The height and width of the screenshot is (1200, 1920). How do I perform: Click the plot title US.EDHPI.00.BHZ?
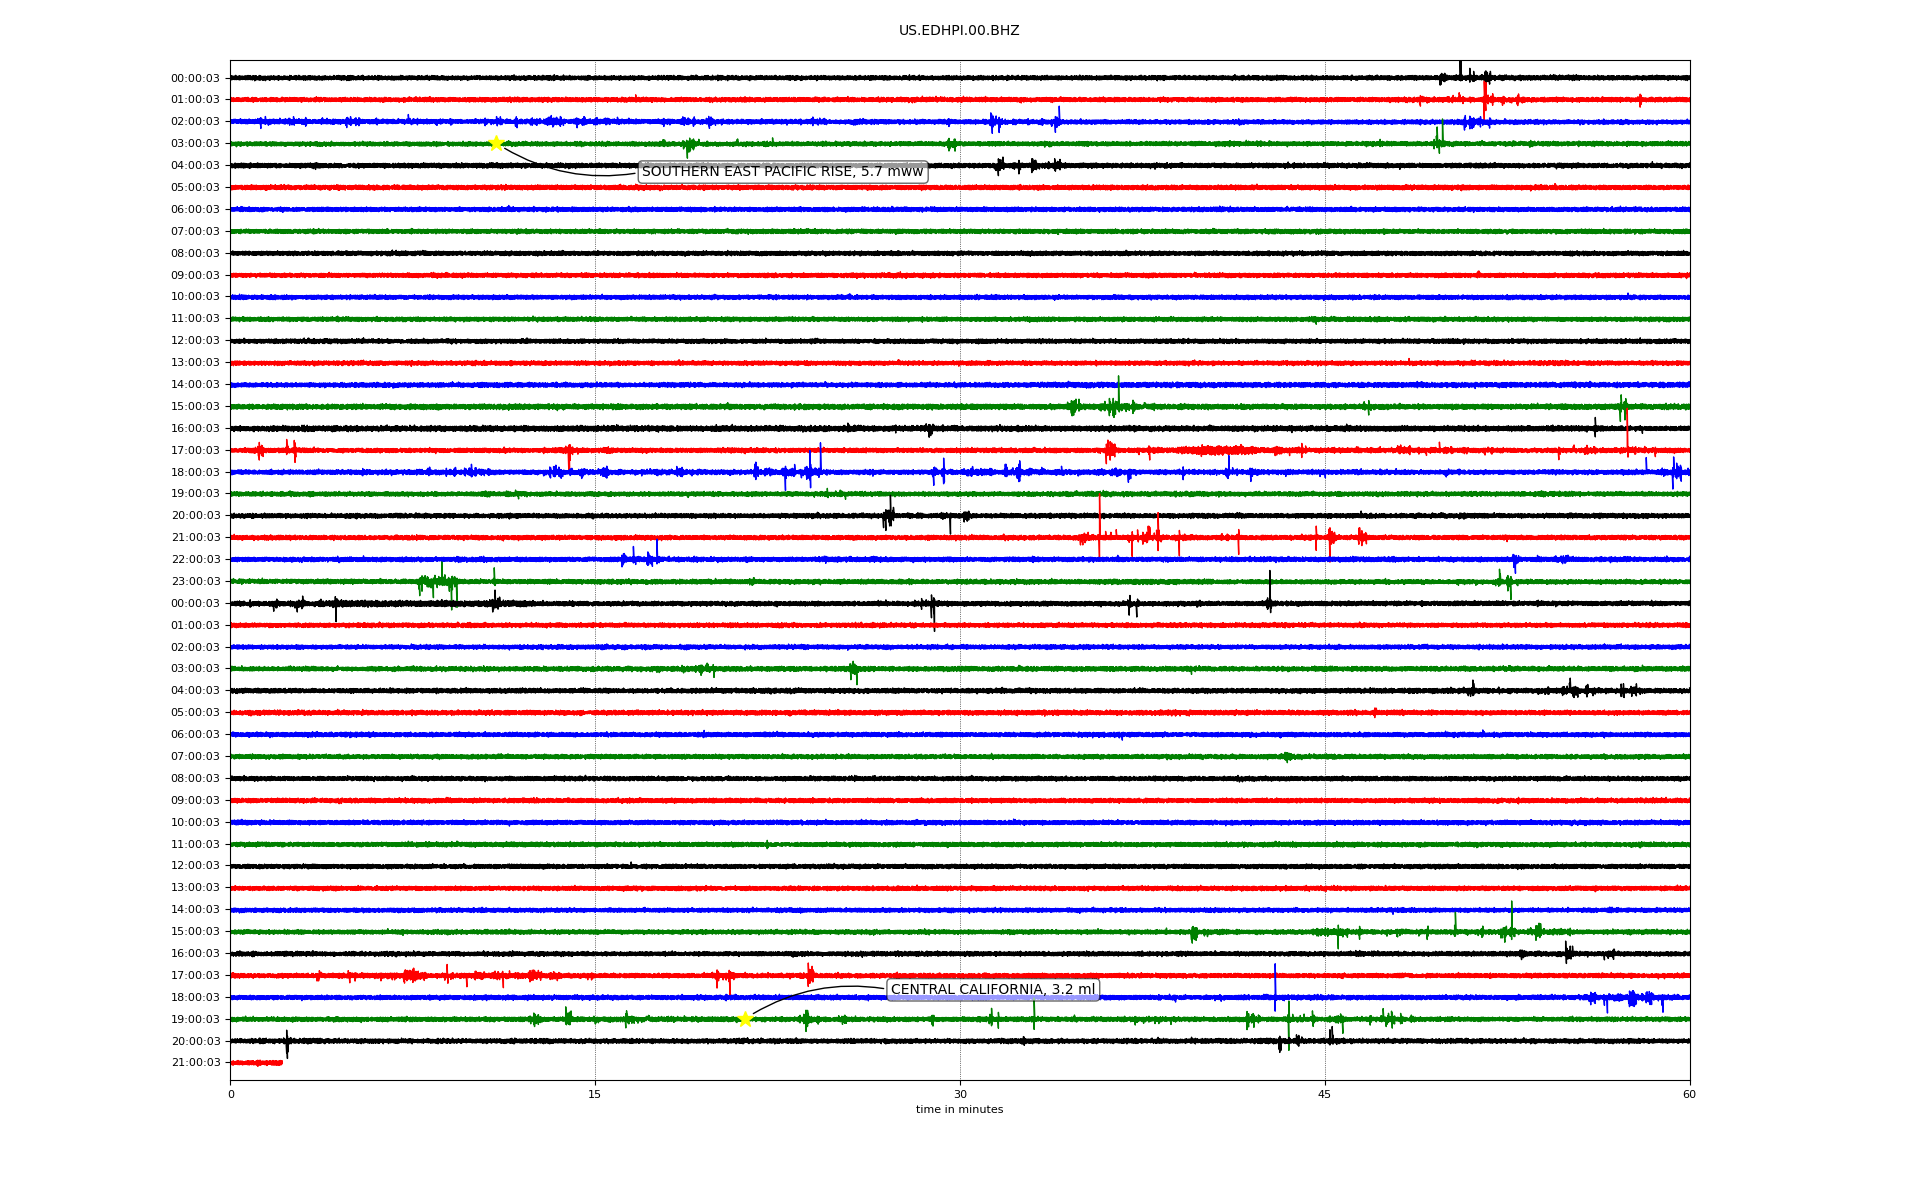click(x=959, y=31)
